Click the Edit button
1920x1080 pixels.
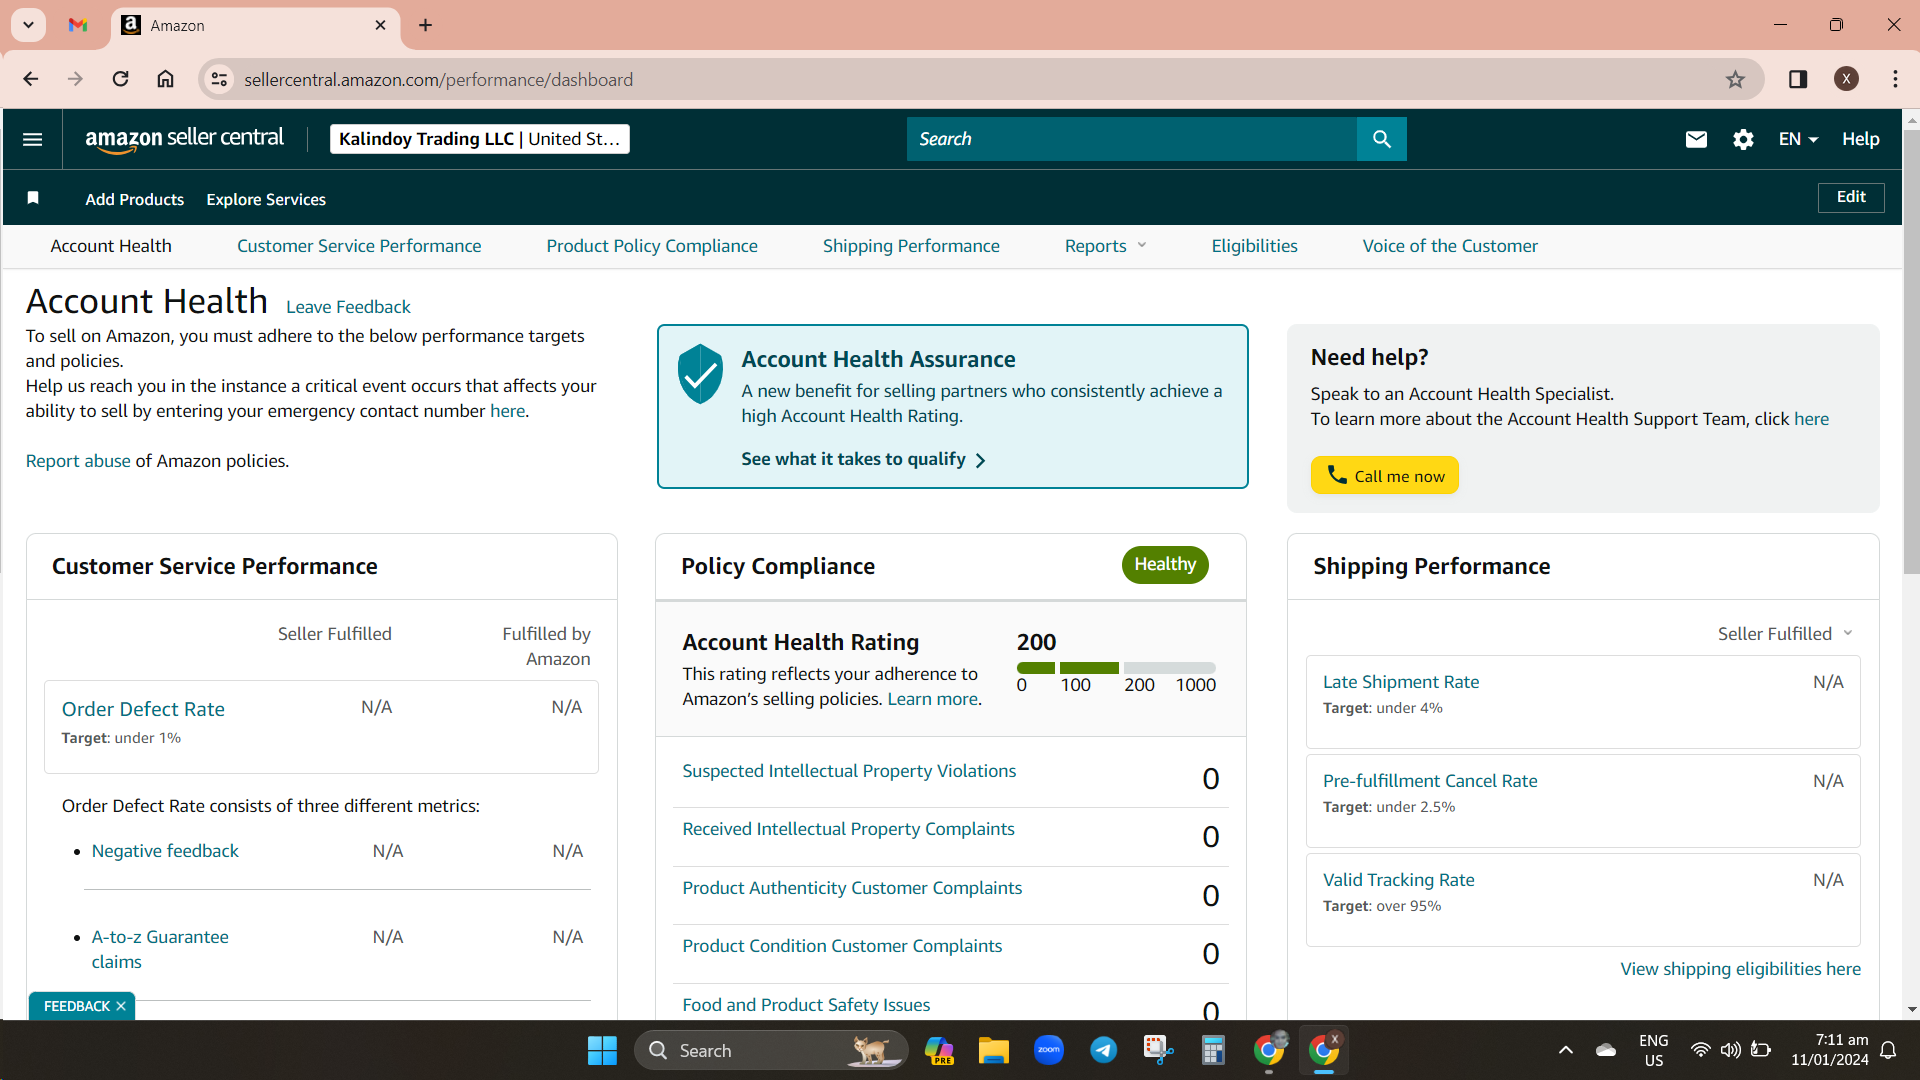[1851, 197]
